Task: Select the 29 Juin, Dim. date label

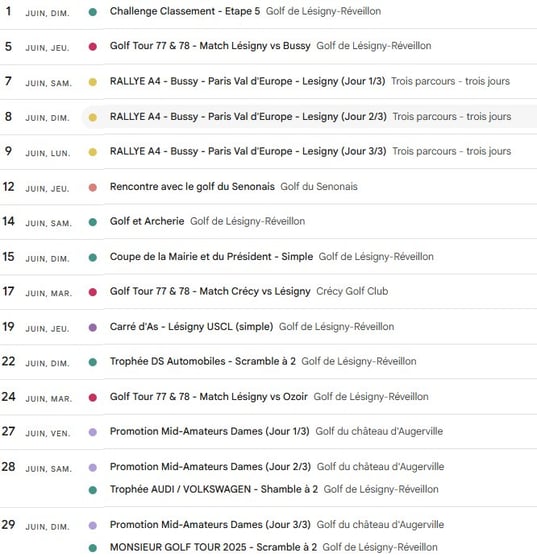Action: [x=36, y=525]
